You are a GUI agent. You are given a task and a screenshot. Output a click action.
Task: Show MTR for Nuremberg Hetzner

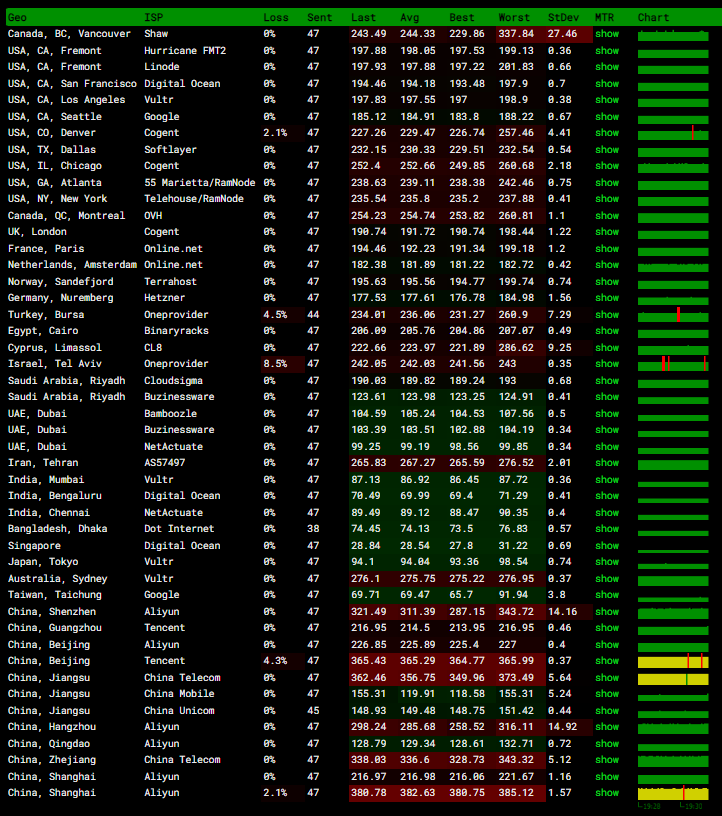click(x=607, y=298)
